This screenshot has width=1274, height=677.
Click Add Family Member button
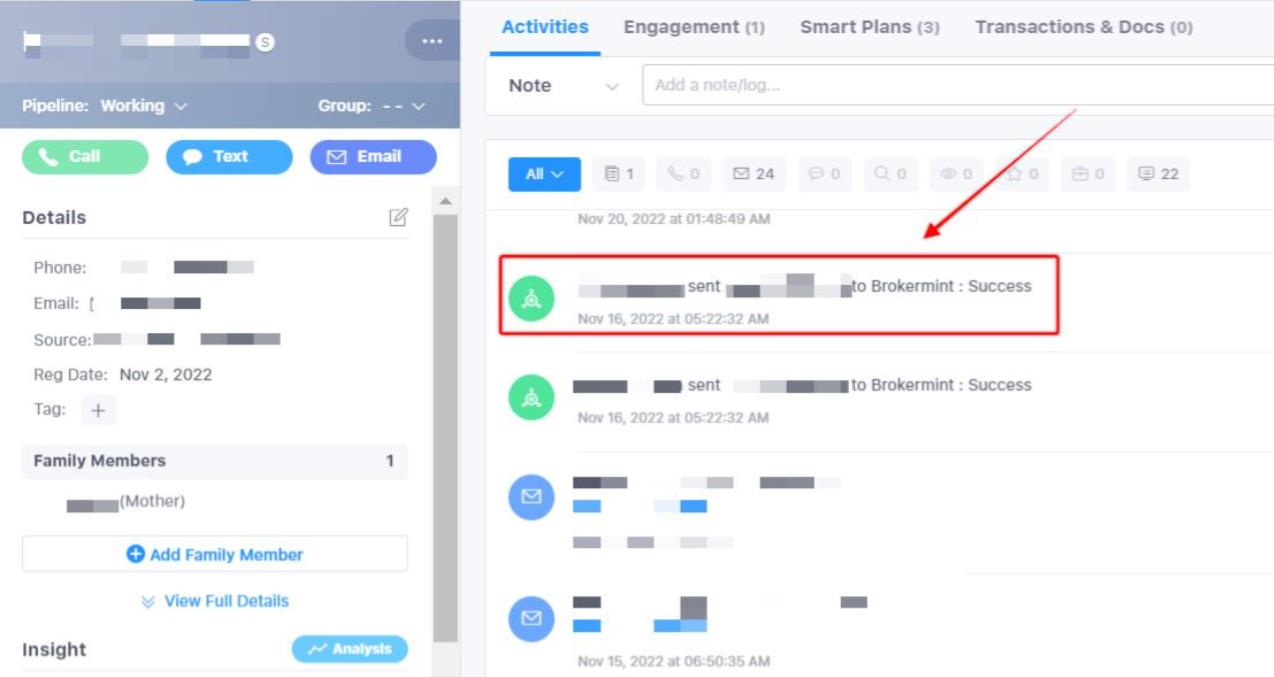(x=215, y=554)
